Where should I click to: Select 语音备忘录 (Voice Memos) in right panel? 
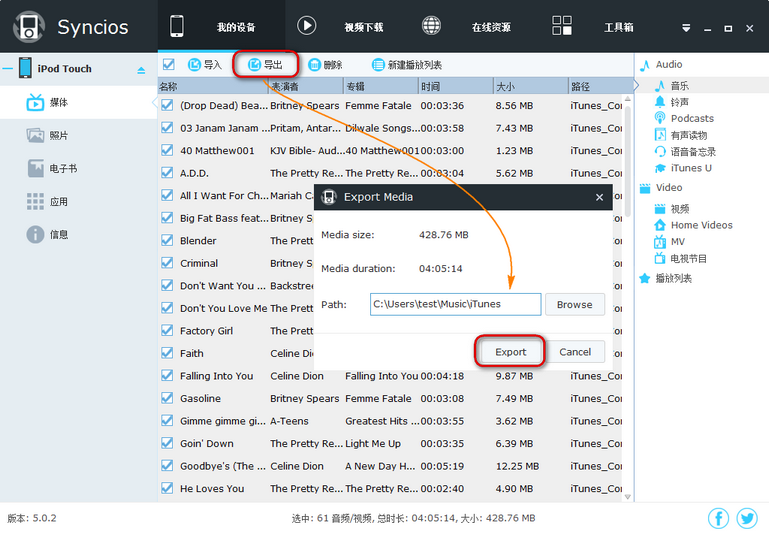685,152
